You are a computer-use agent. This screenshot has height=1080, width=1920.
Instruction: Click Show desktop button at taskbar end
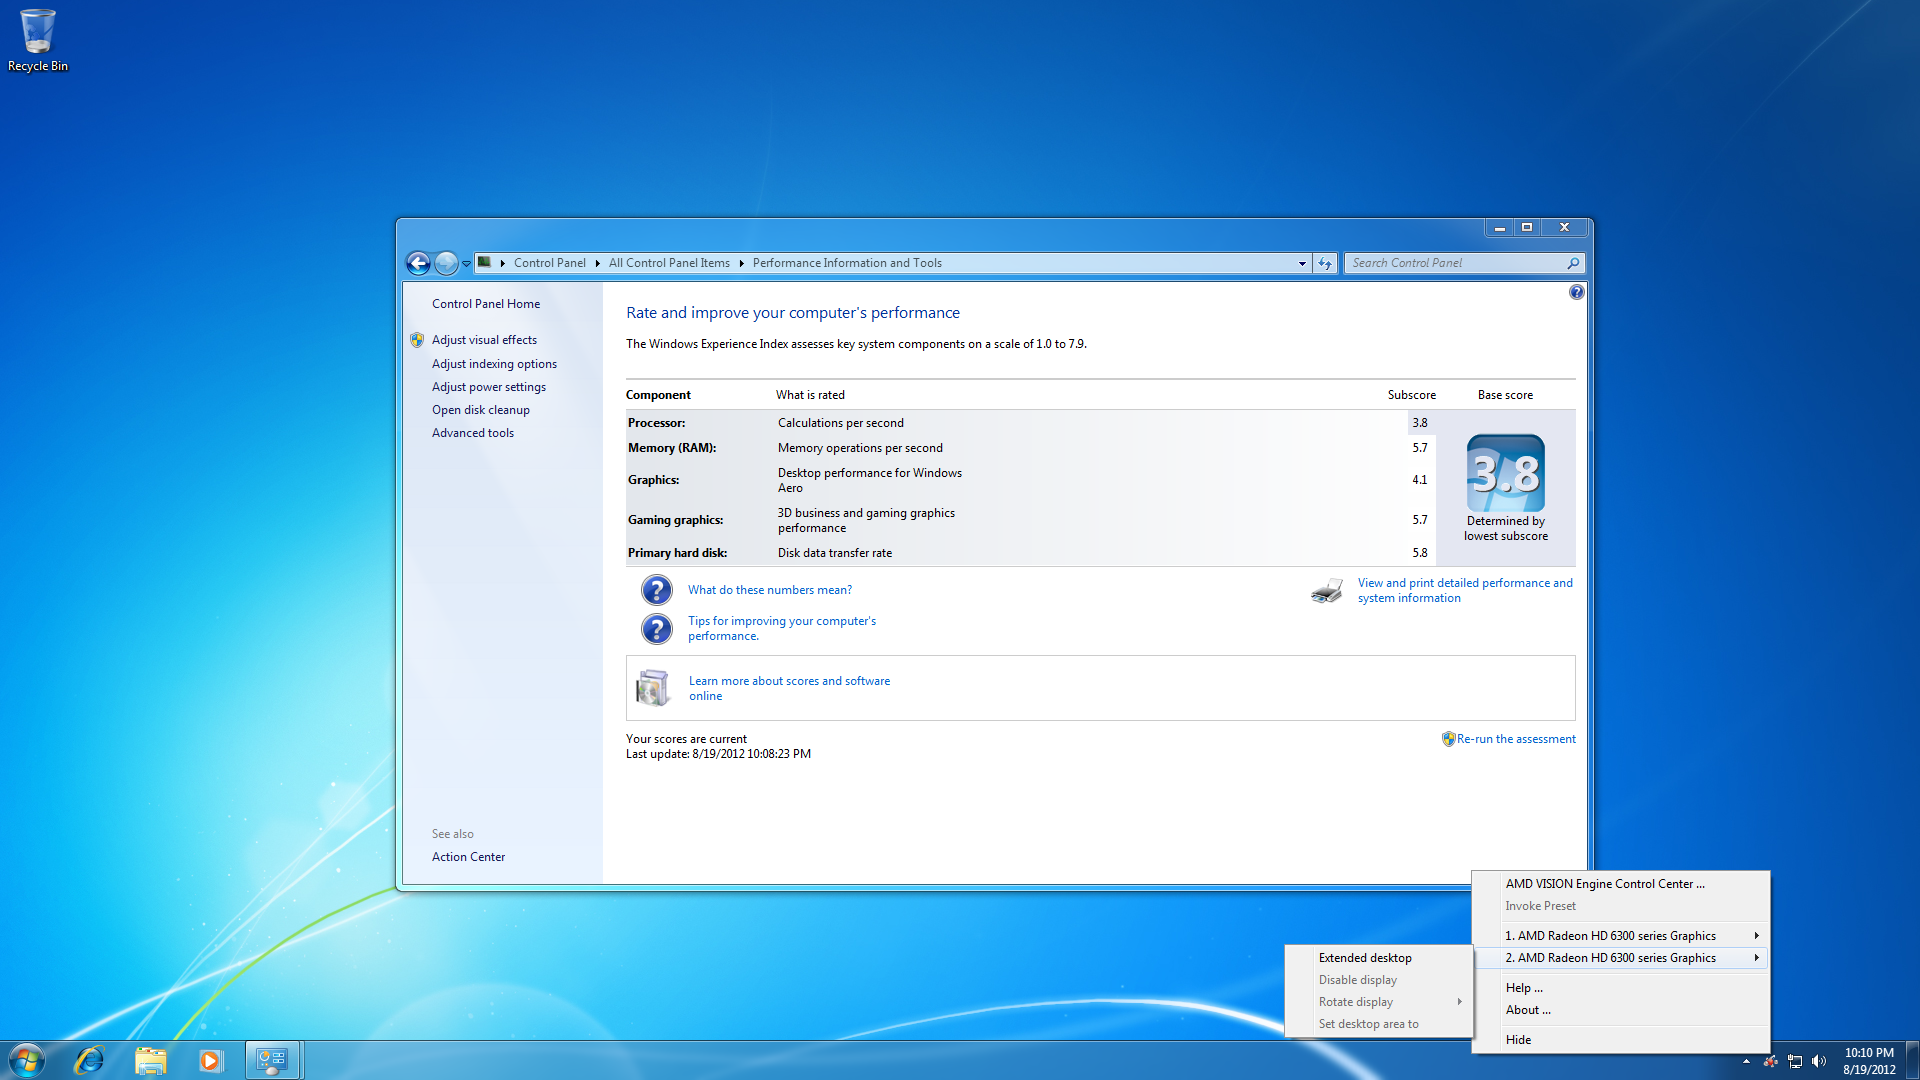1913,1060
